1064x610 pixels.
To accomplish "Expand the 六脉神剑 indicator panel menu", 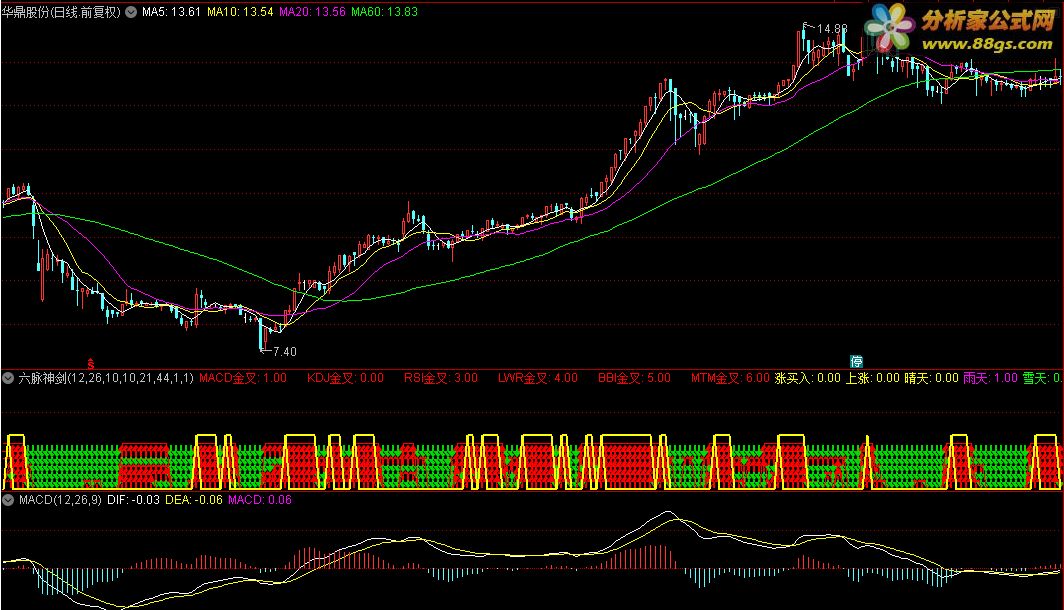I will pyautogui.click(x=8, y=378).
